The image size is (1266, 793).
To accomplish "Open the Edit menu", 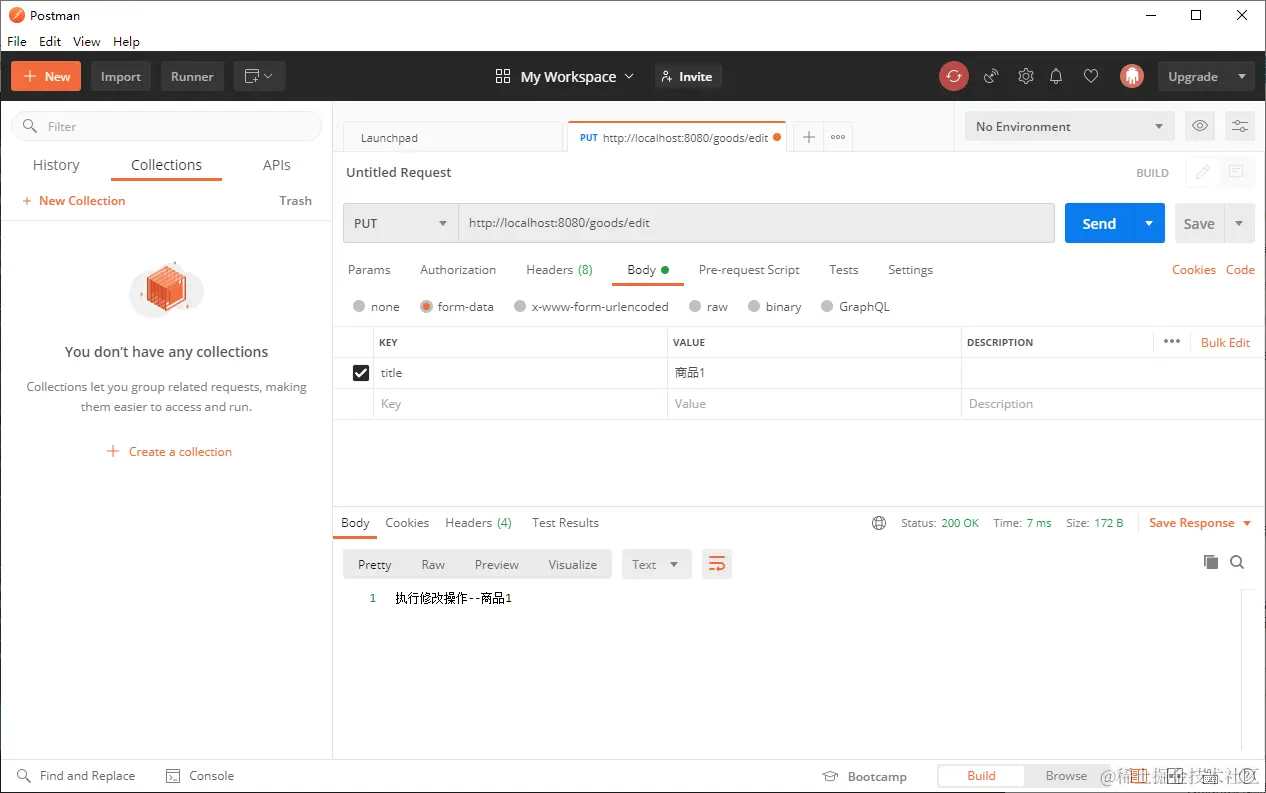I will pos(50,41).
